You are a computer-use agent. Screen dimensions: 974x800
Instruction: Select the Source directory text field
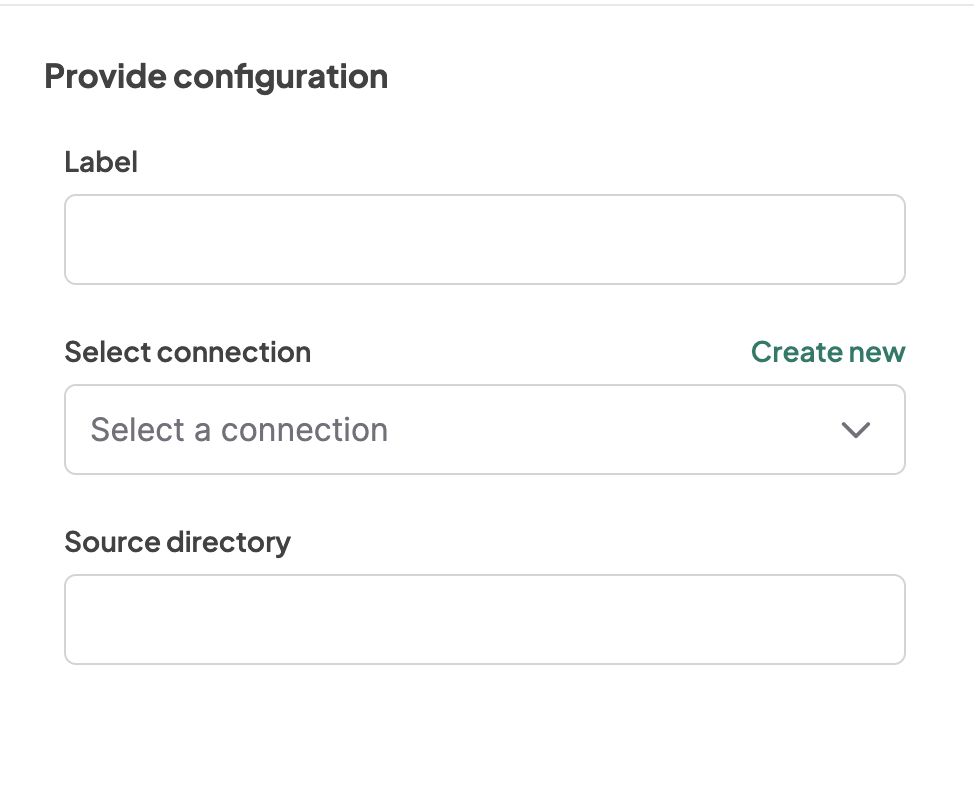pos(484,620)
